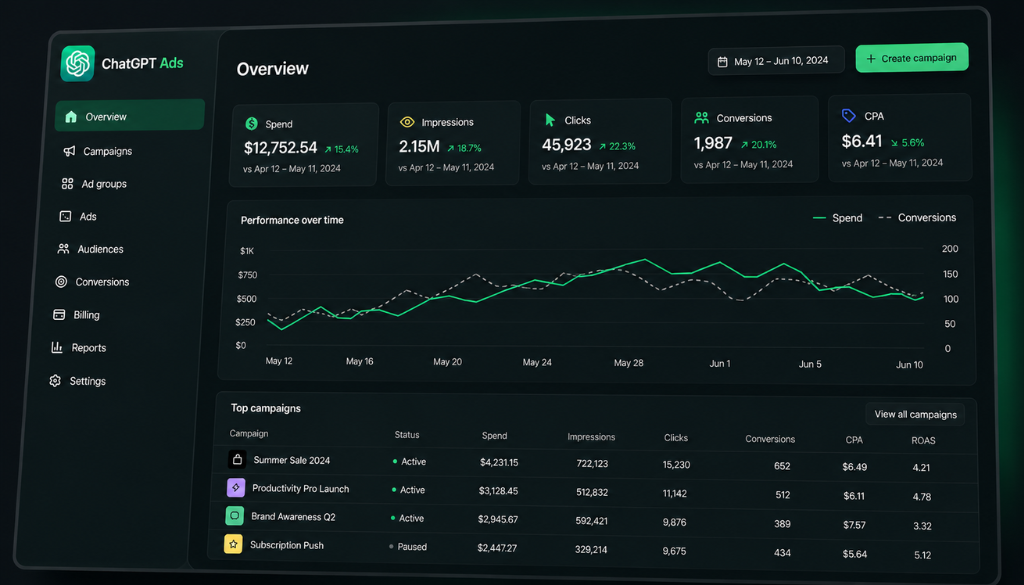Click Active status of Summer Sale 2024
Viewport: 1024px width, 585px height.
click(409, 462)
